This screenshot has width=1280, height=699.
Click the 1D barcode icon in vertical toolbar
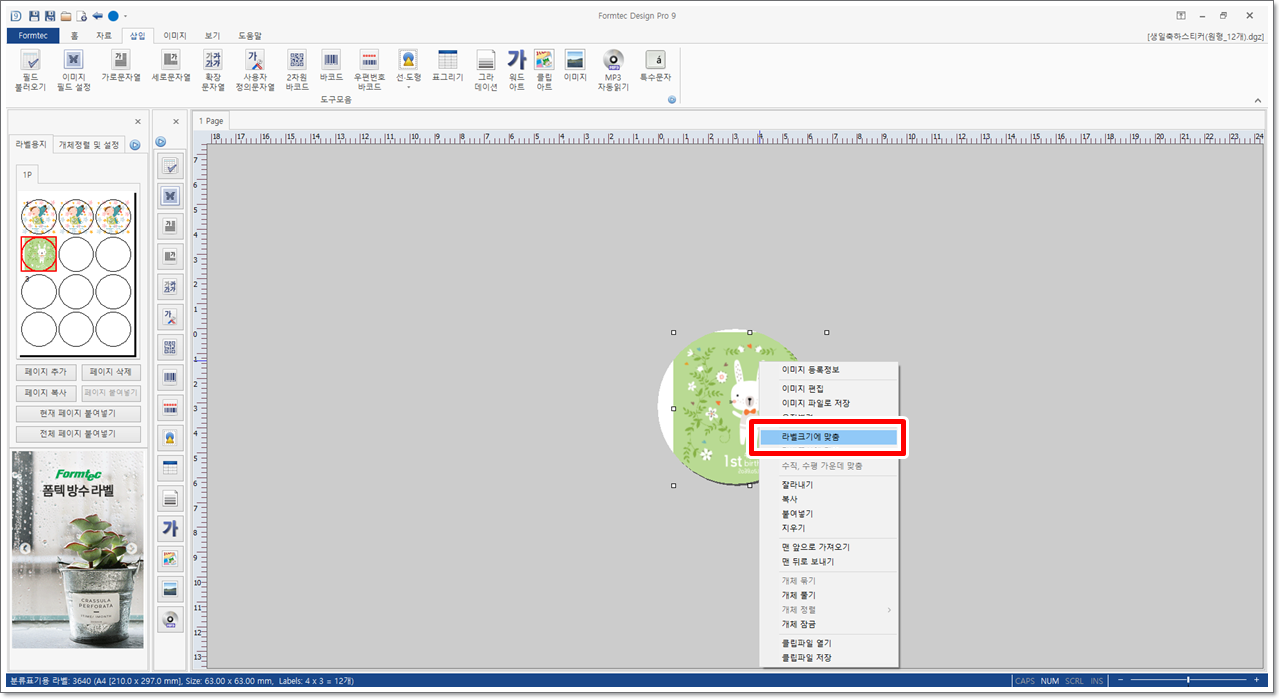pyautogui.click(x=170, y=378)
